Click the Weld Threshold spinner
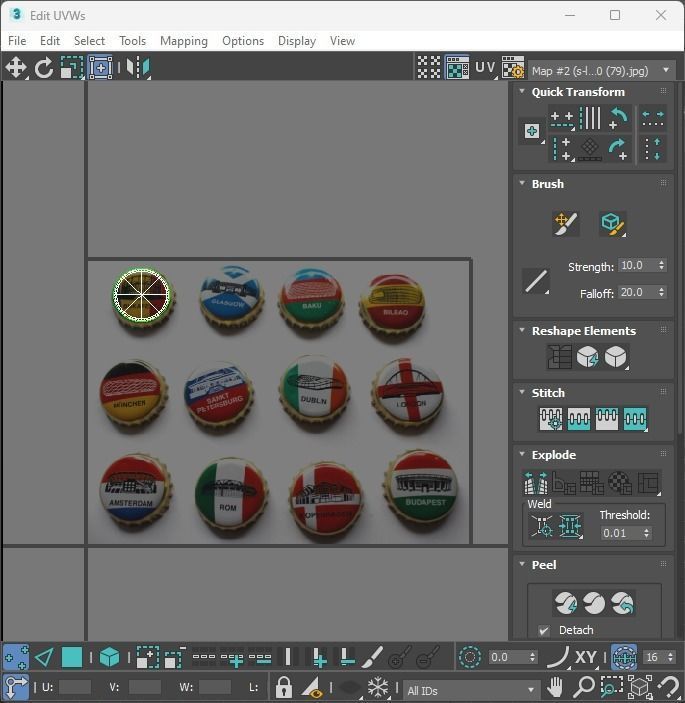This screenshot has width=685, height=703. [646, 533]
